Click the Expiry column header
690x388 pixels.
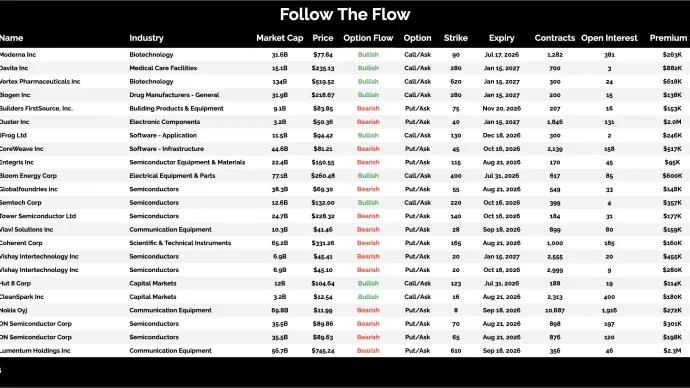click(501, 38)
